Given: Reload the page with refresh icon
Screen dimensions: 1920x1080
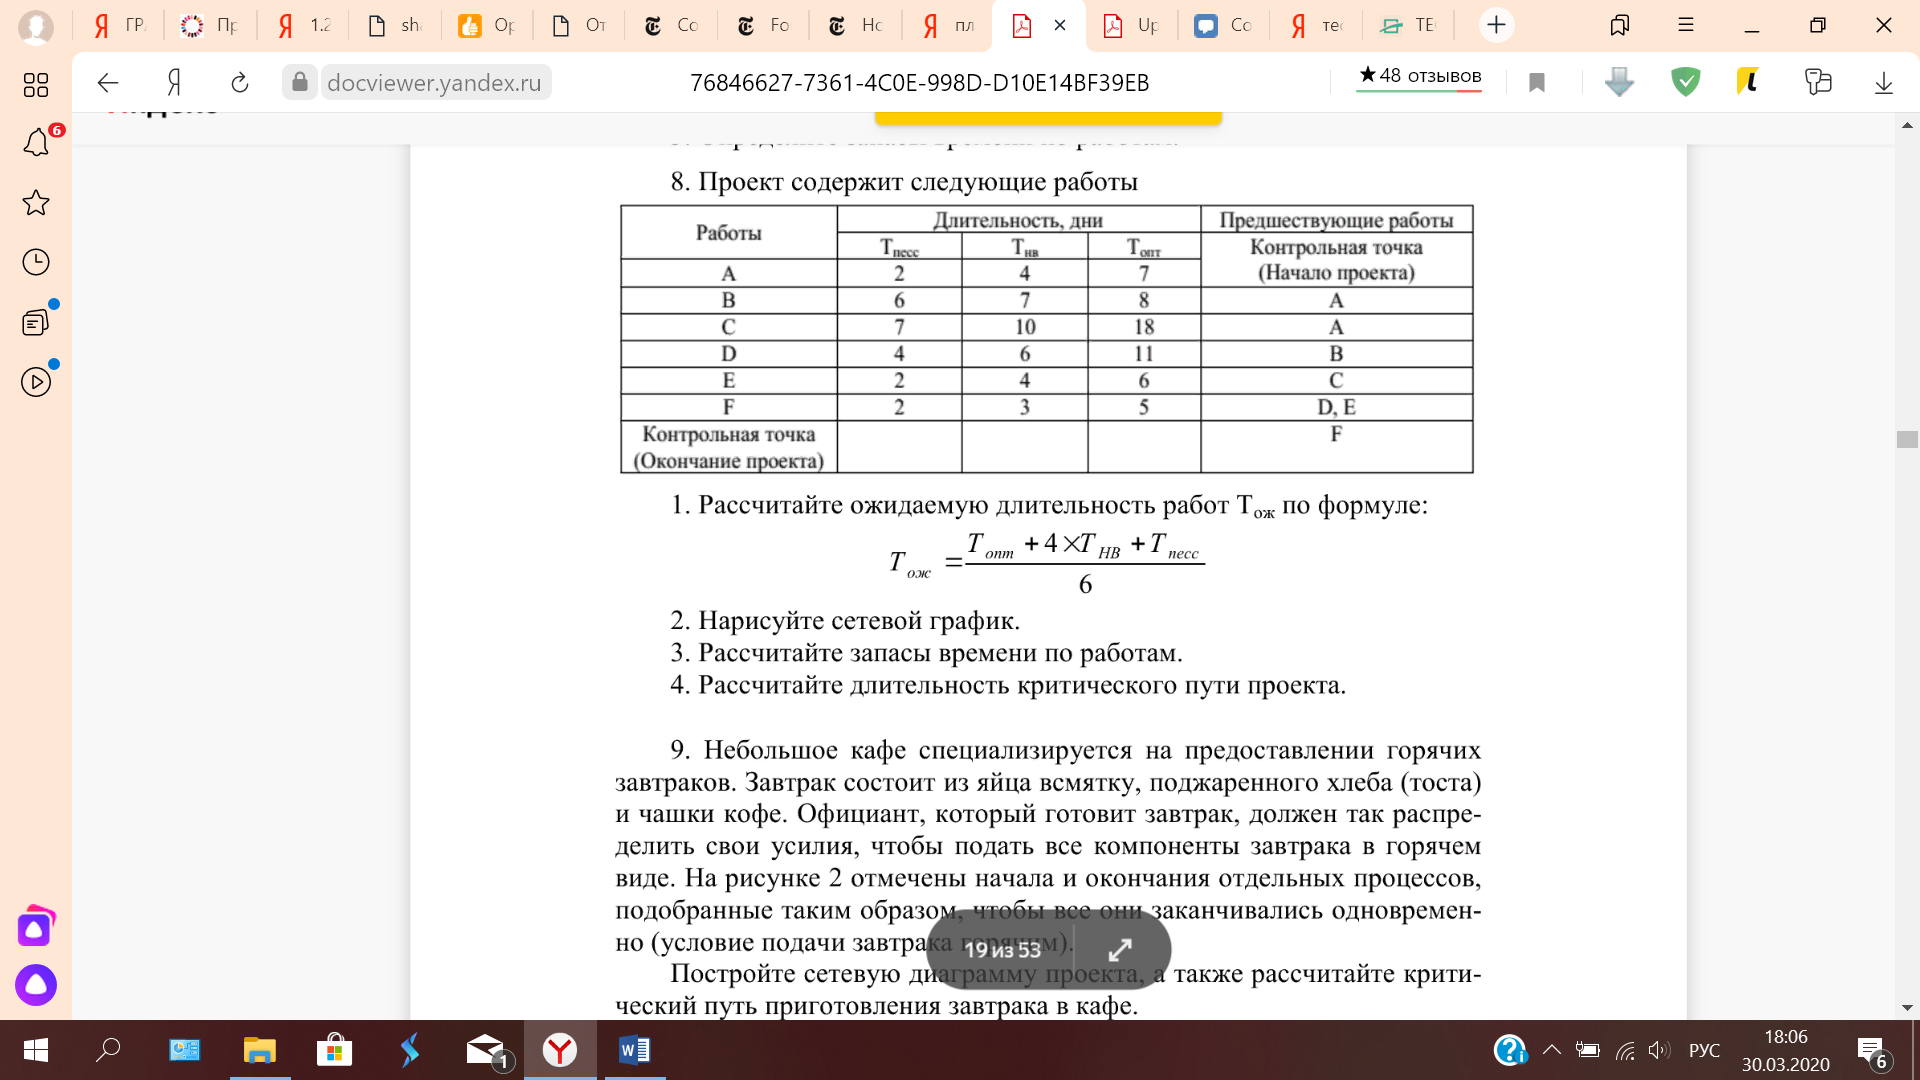Looking at the screenshot, I should pyautogui.click(x=240, y=82).
